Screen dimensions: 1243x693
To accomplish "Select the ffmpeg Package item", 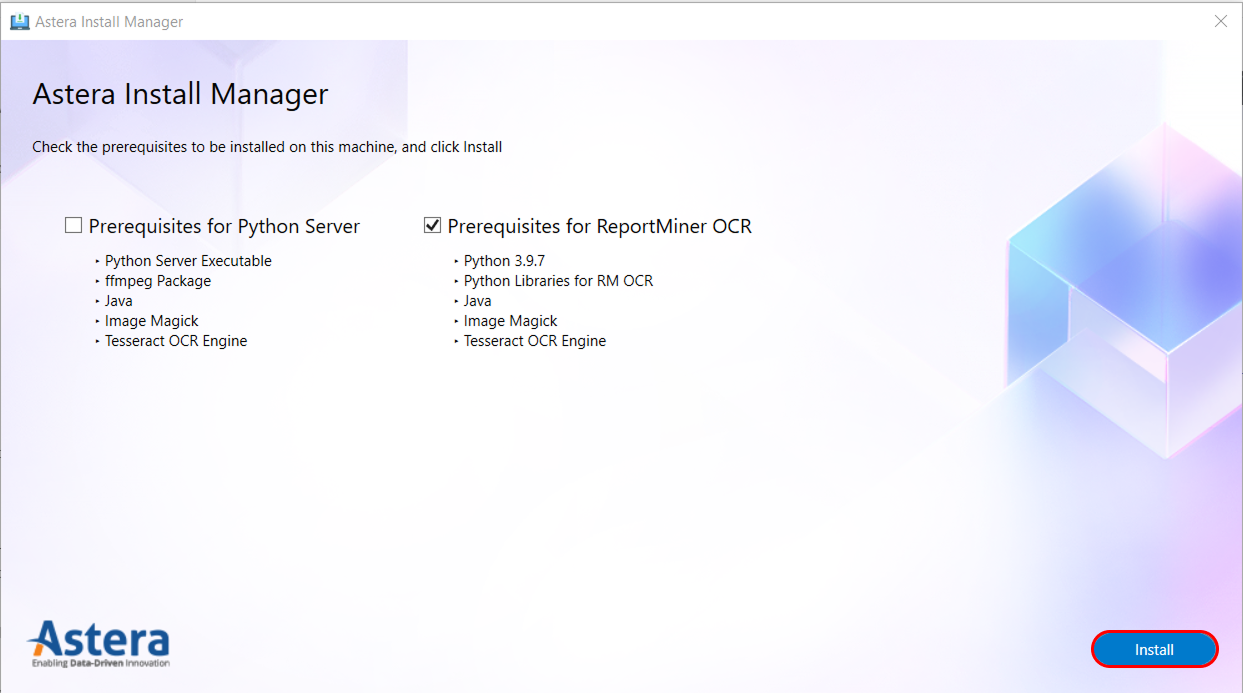I will [x=158, y=281].
